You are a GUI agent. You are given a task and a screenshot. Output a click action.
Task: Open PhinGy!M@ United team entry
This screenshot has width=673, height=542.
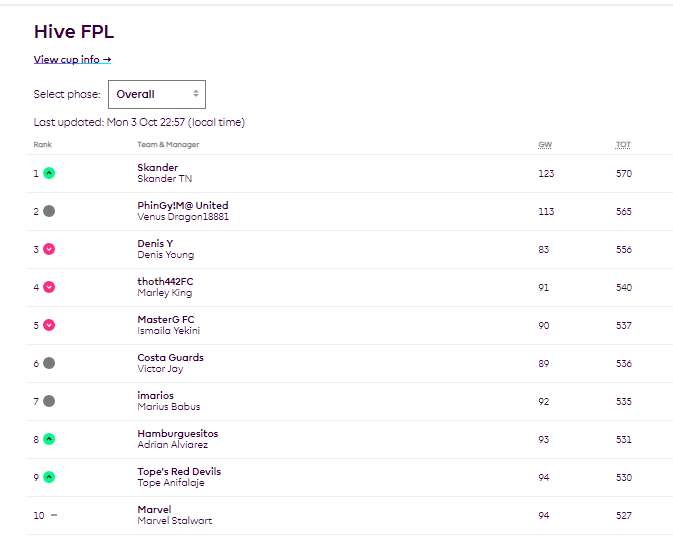182,205
